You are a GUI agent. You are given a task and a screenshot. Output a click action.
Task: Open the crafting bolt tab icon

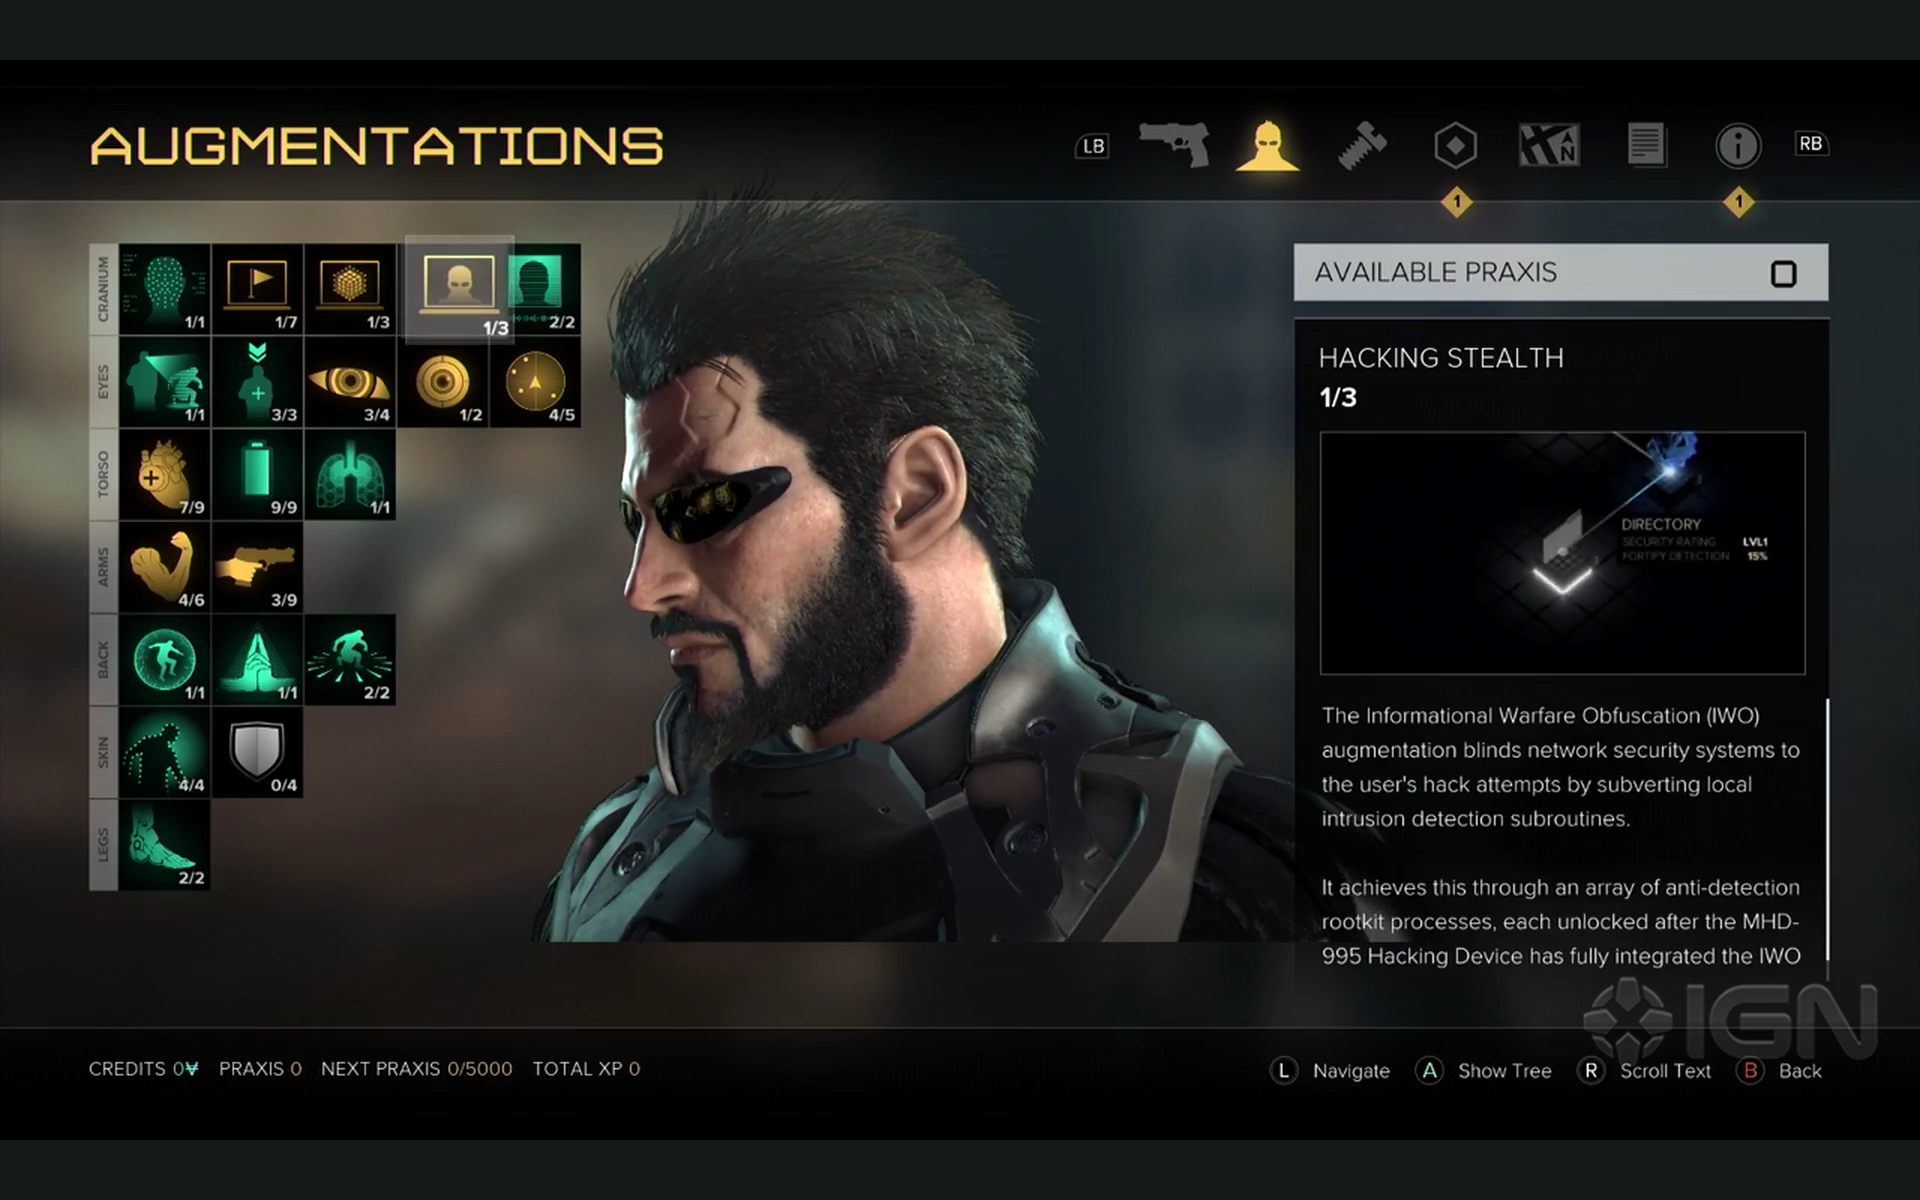(x=1362, y=146)
